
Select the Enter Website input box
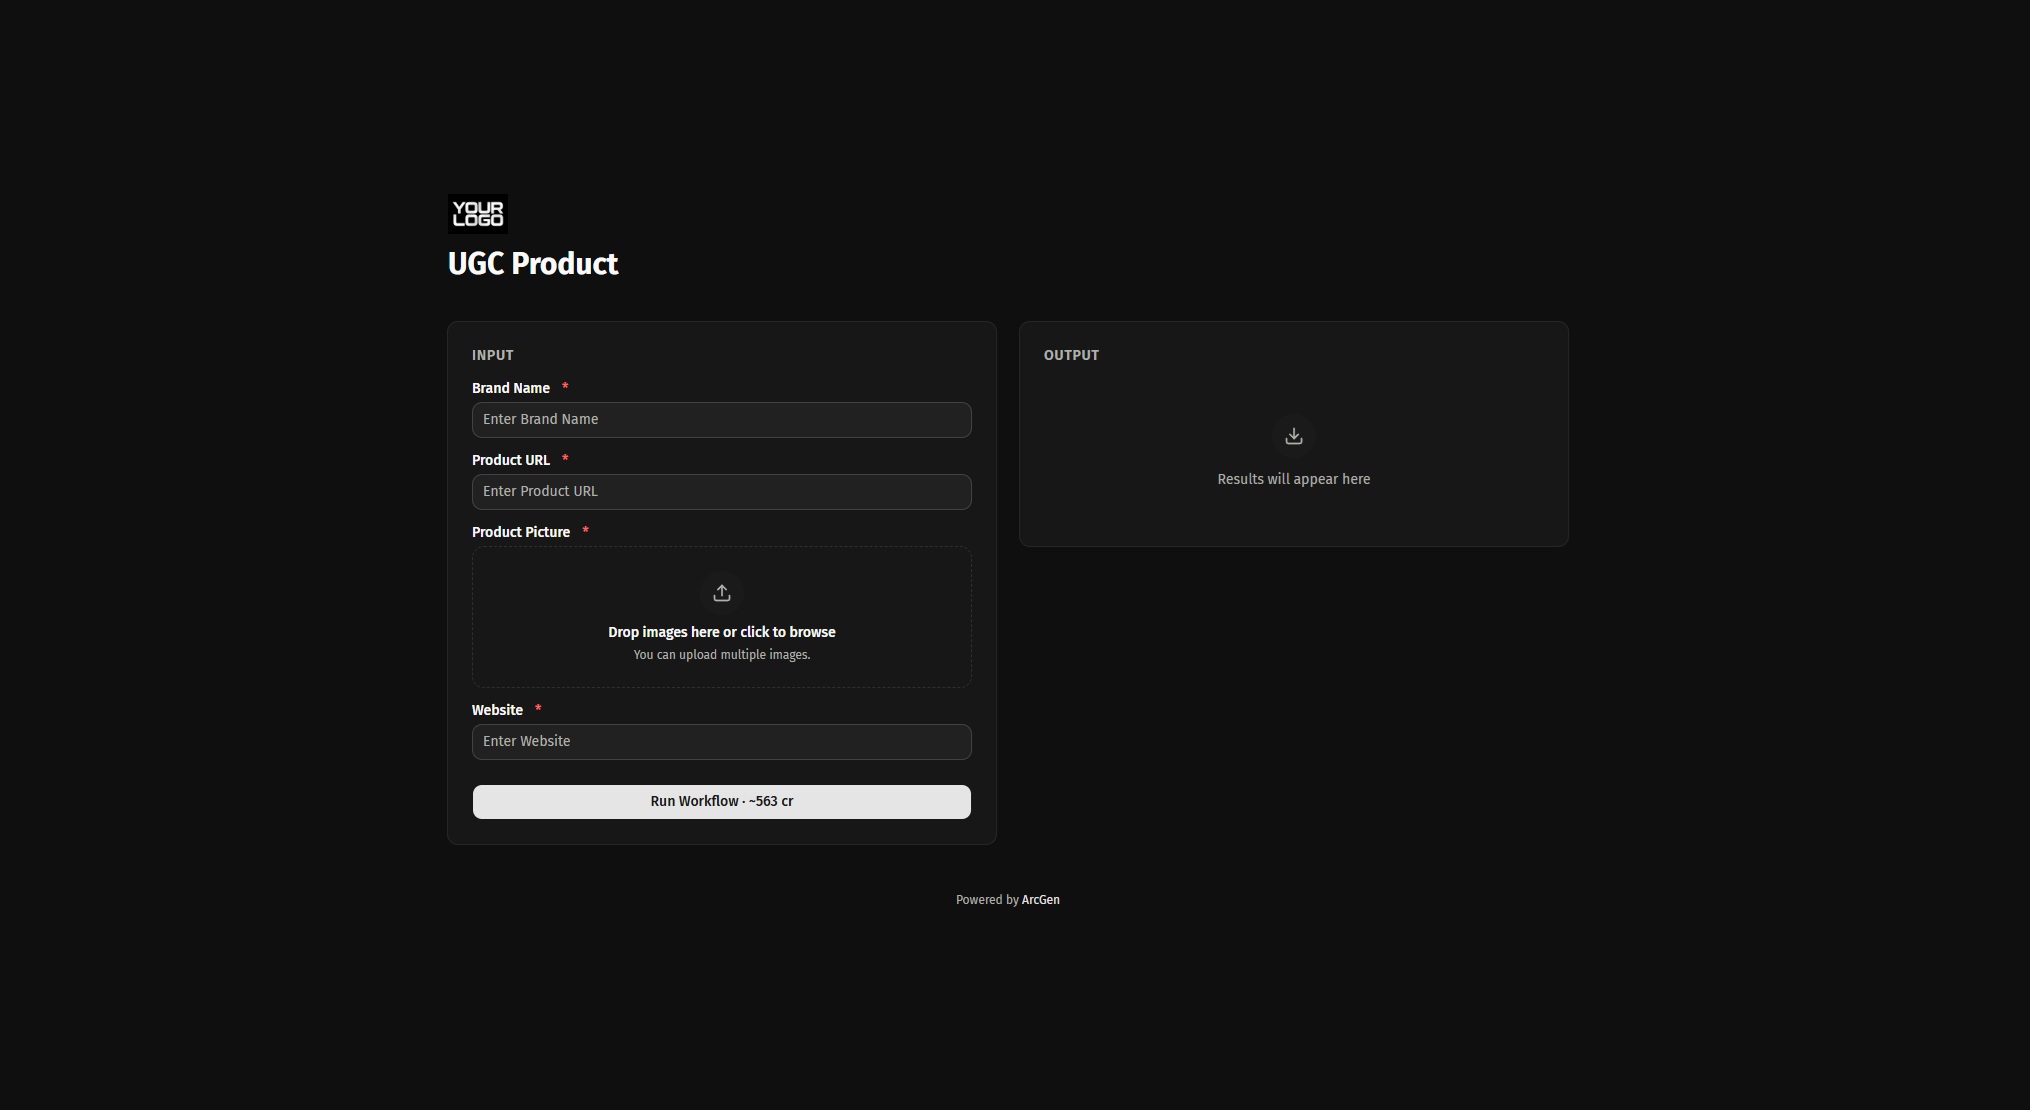pos(721,742)
